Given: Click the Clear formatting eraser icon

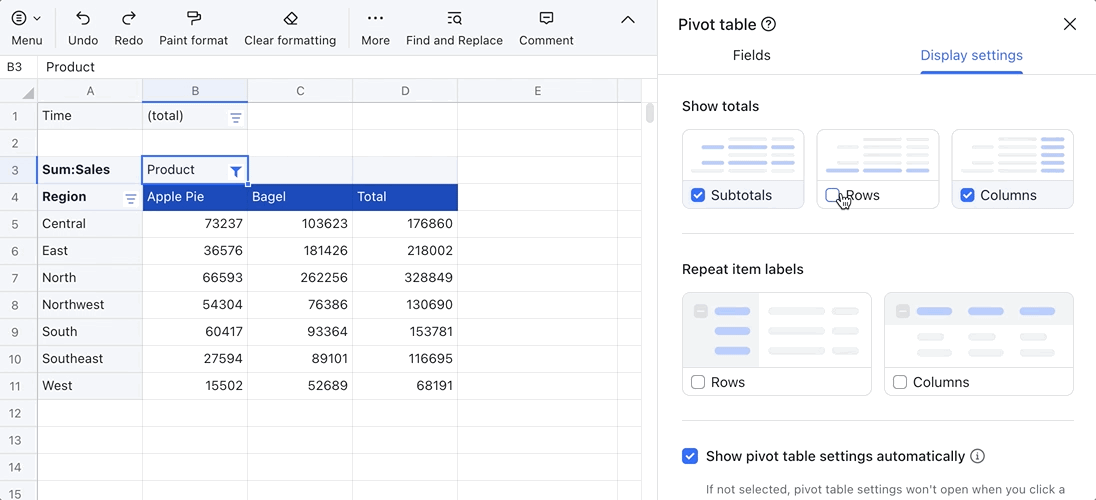Looking at the screenshot, I should point(290,19).
